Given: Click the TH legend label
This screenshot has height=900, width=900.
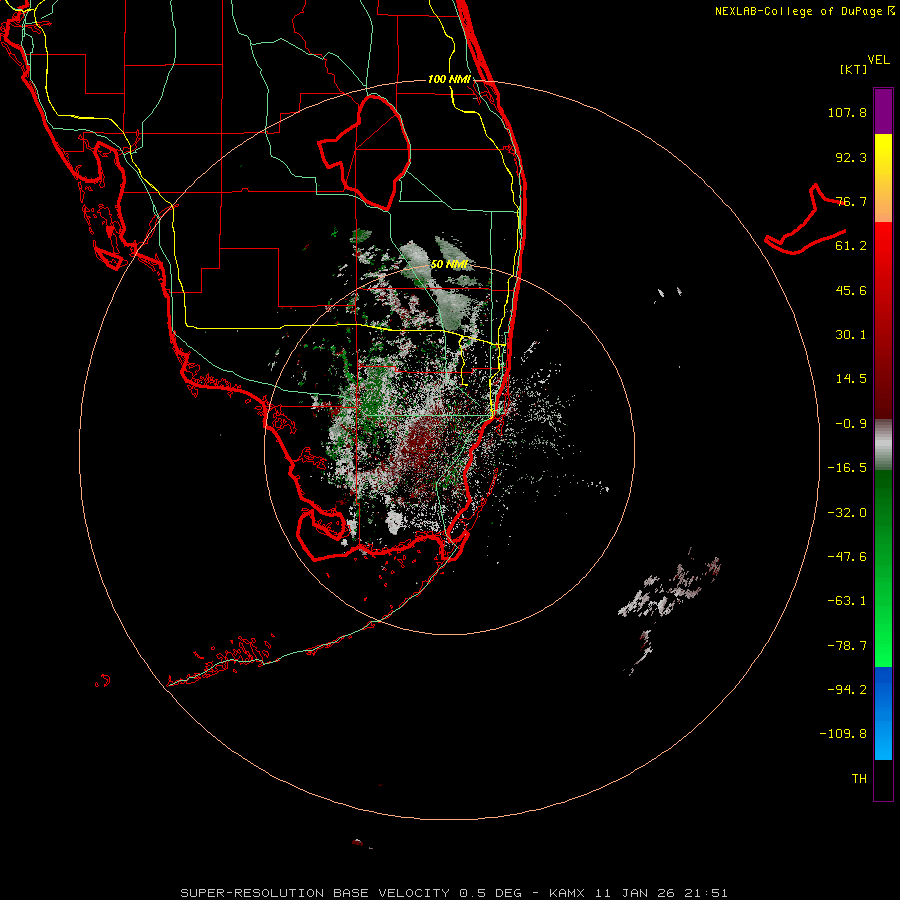Looking at the screenshot, I should (859, 779).
